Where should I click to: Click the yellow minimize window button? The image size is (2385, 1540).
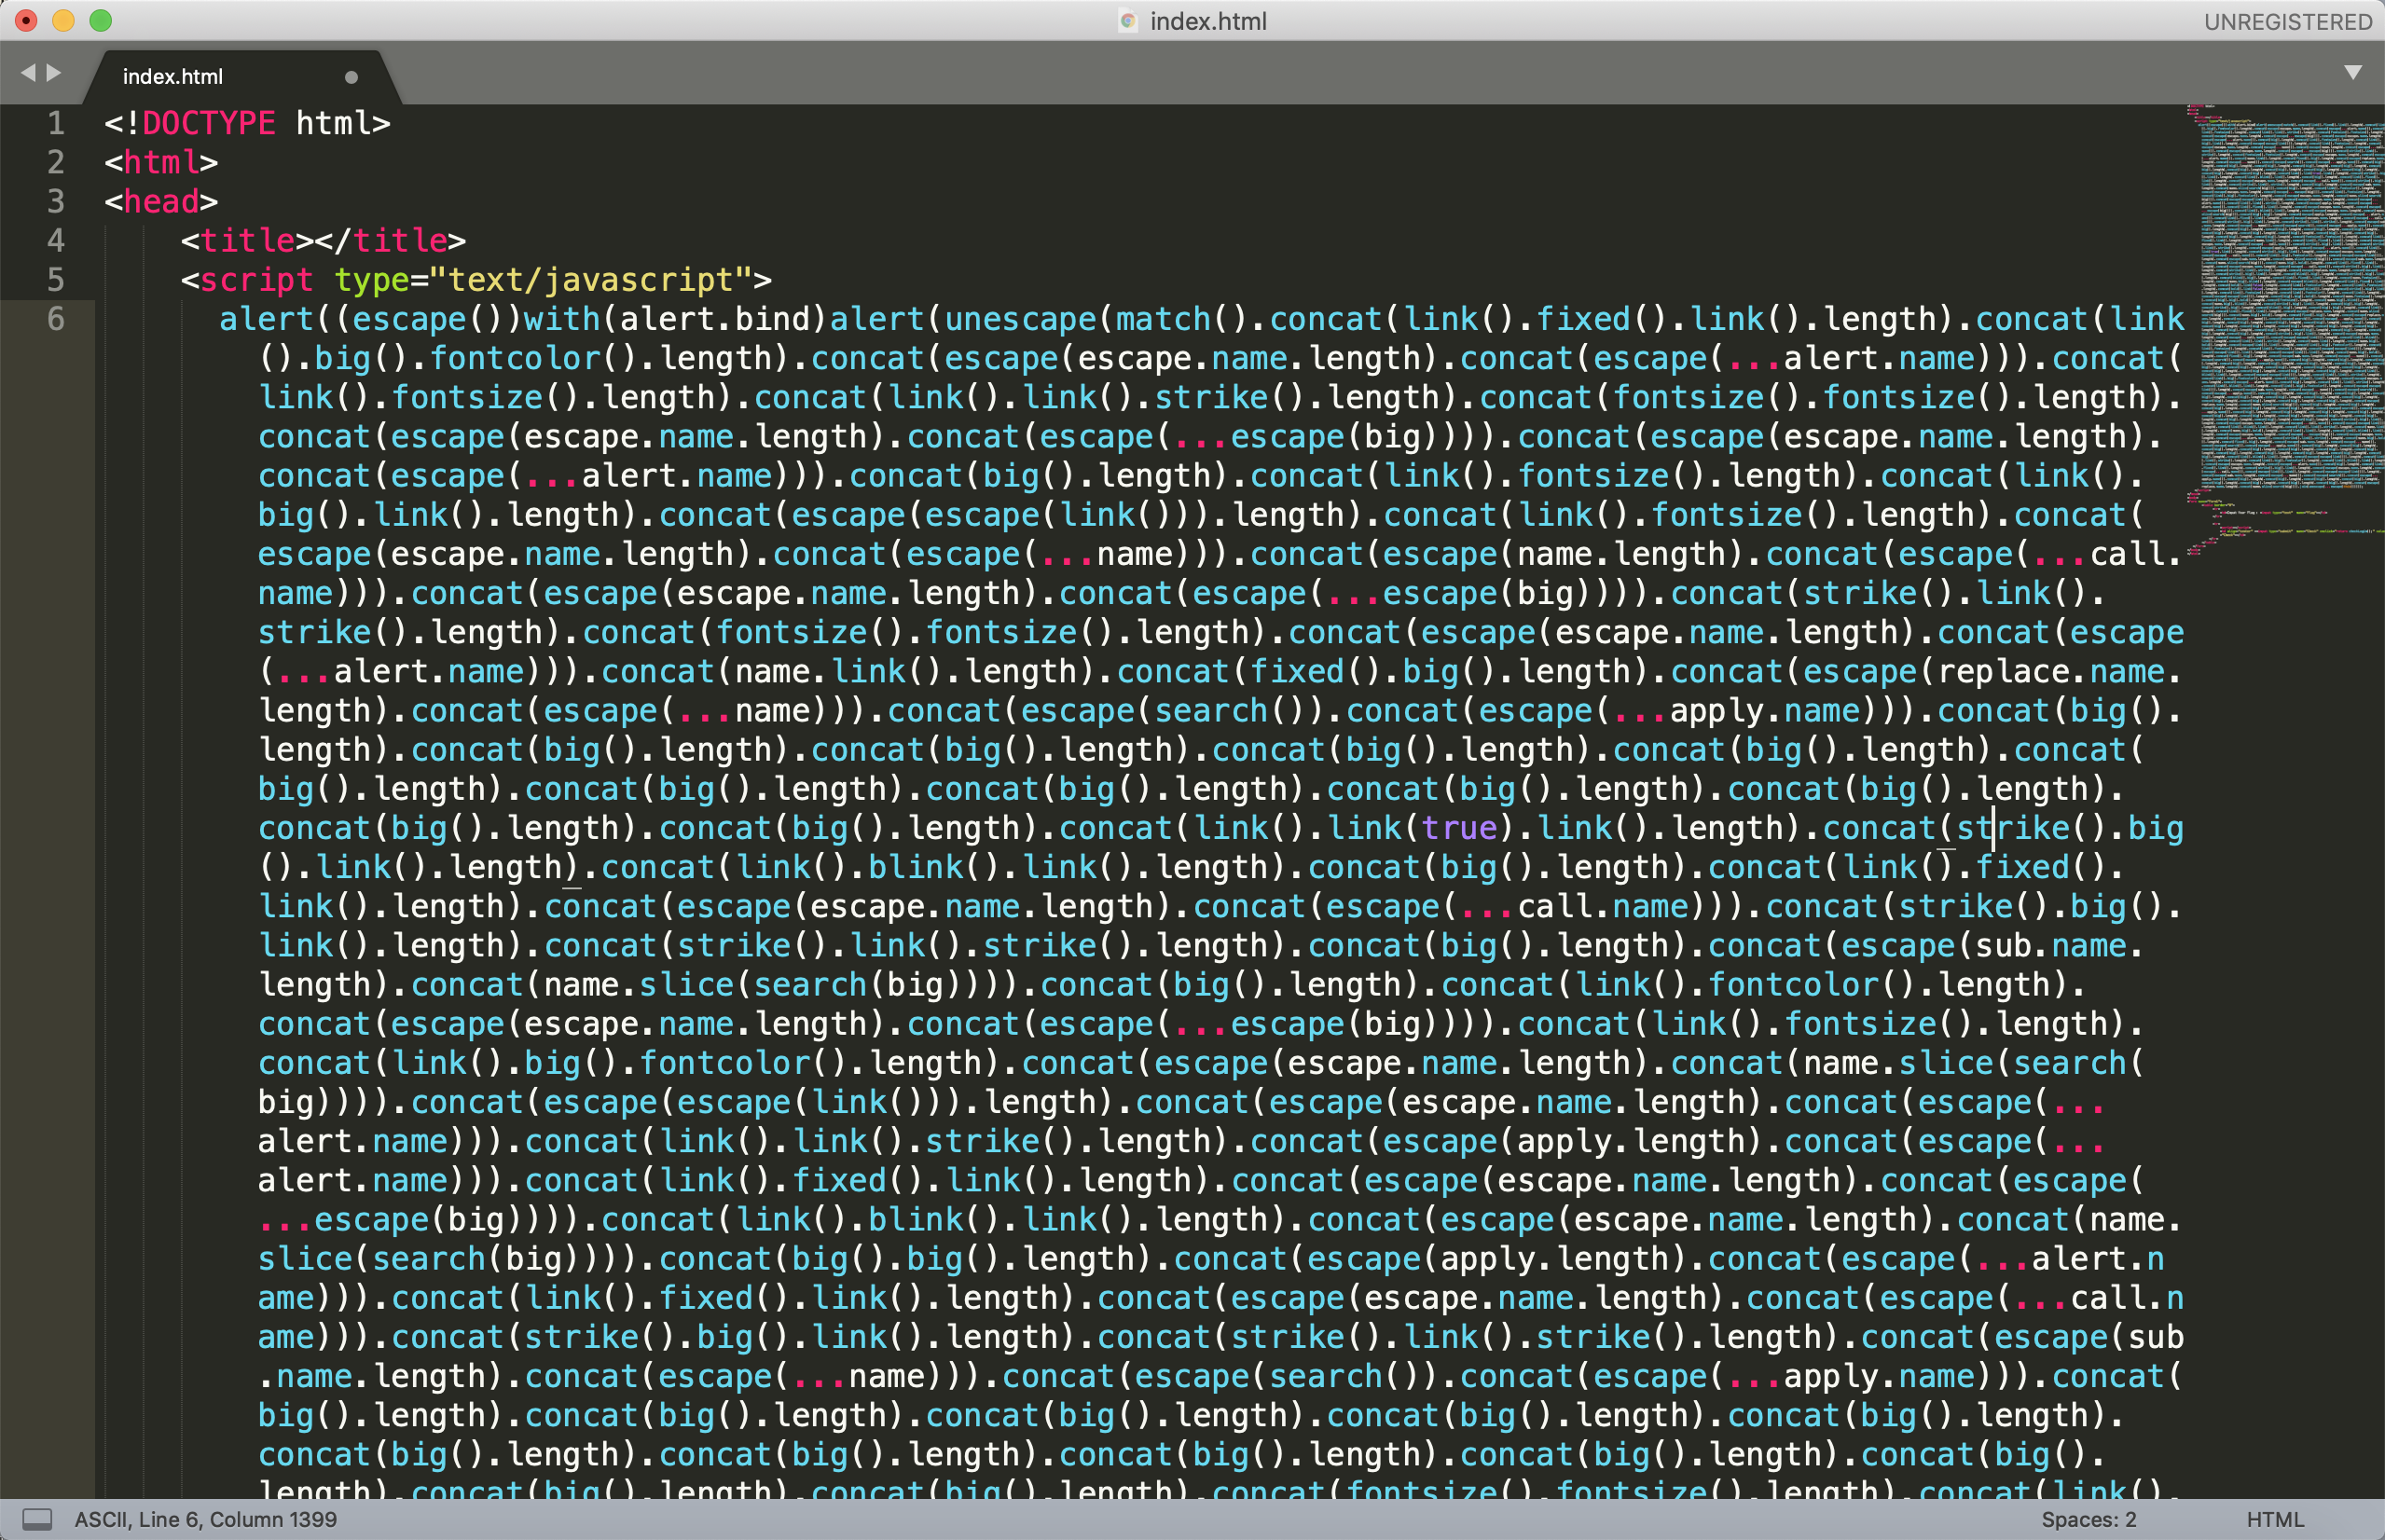click(64, 21)
